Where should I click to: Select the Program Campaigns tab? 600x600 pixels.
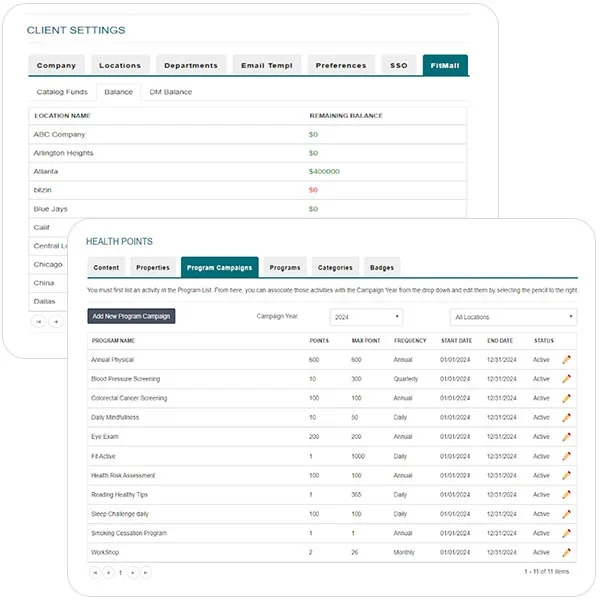coord(220,267)
